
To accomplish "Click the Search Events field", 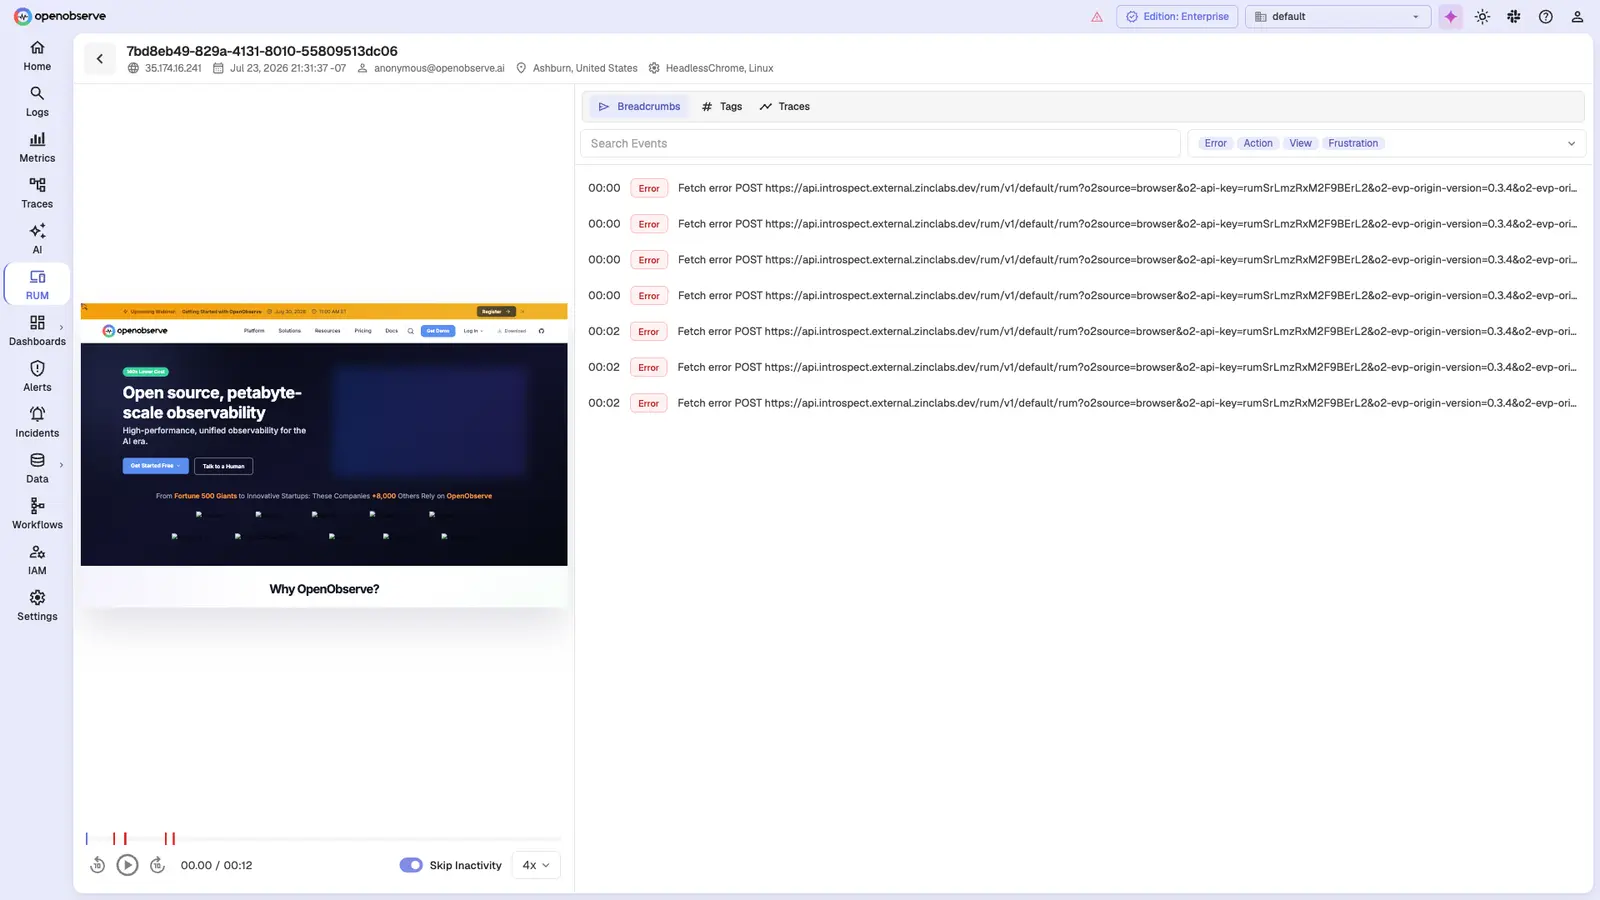I will coord(880,144).
